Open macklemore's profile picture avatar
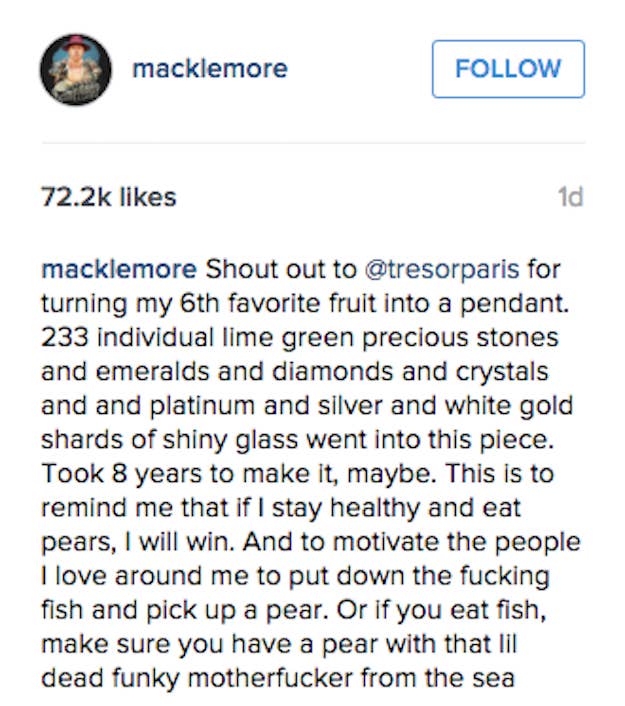 click(x=76, y=69)
